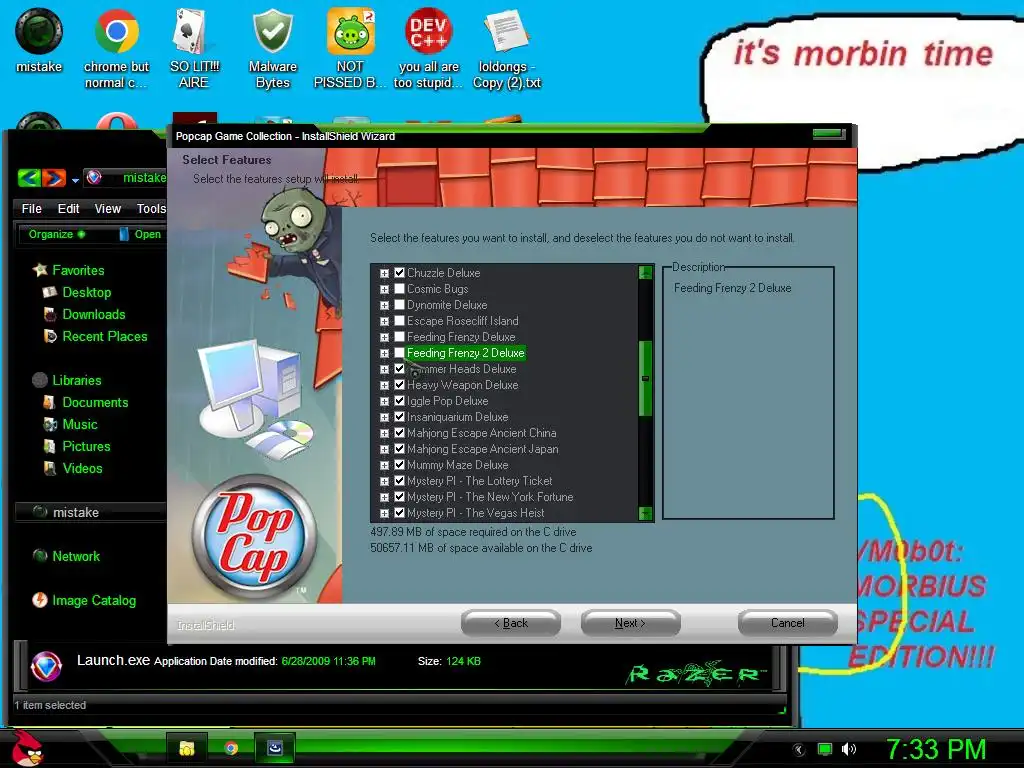Open the file explorer taskbar icon
Viewport: 1024px width, 768px height.
(187, 748)
